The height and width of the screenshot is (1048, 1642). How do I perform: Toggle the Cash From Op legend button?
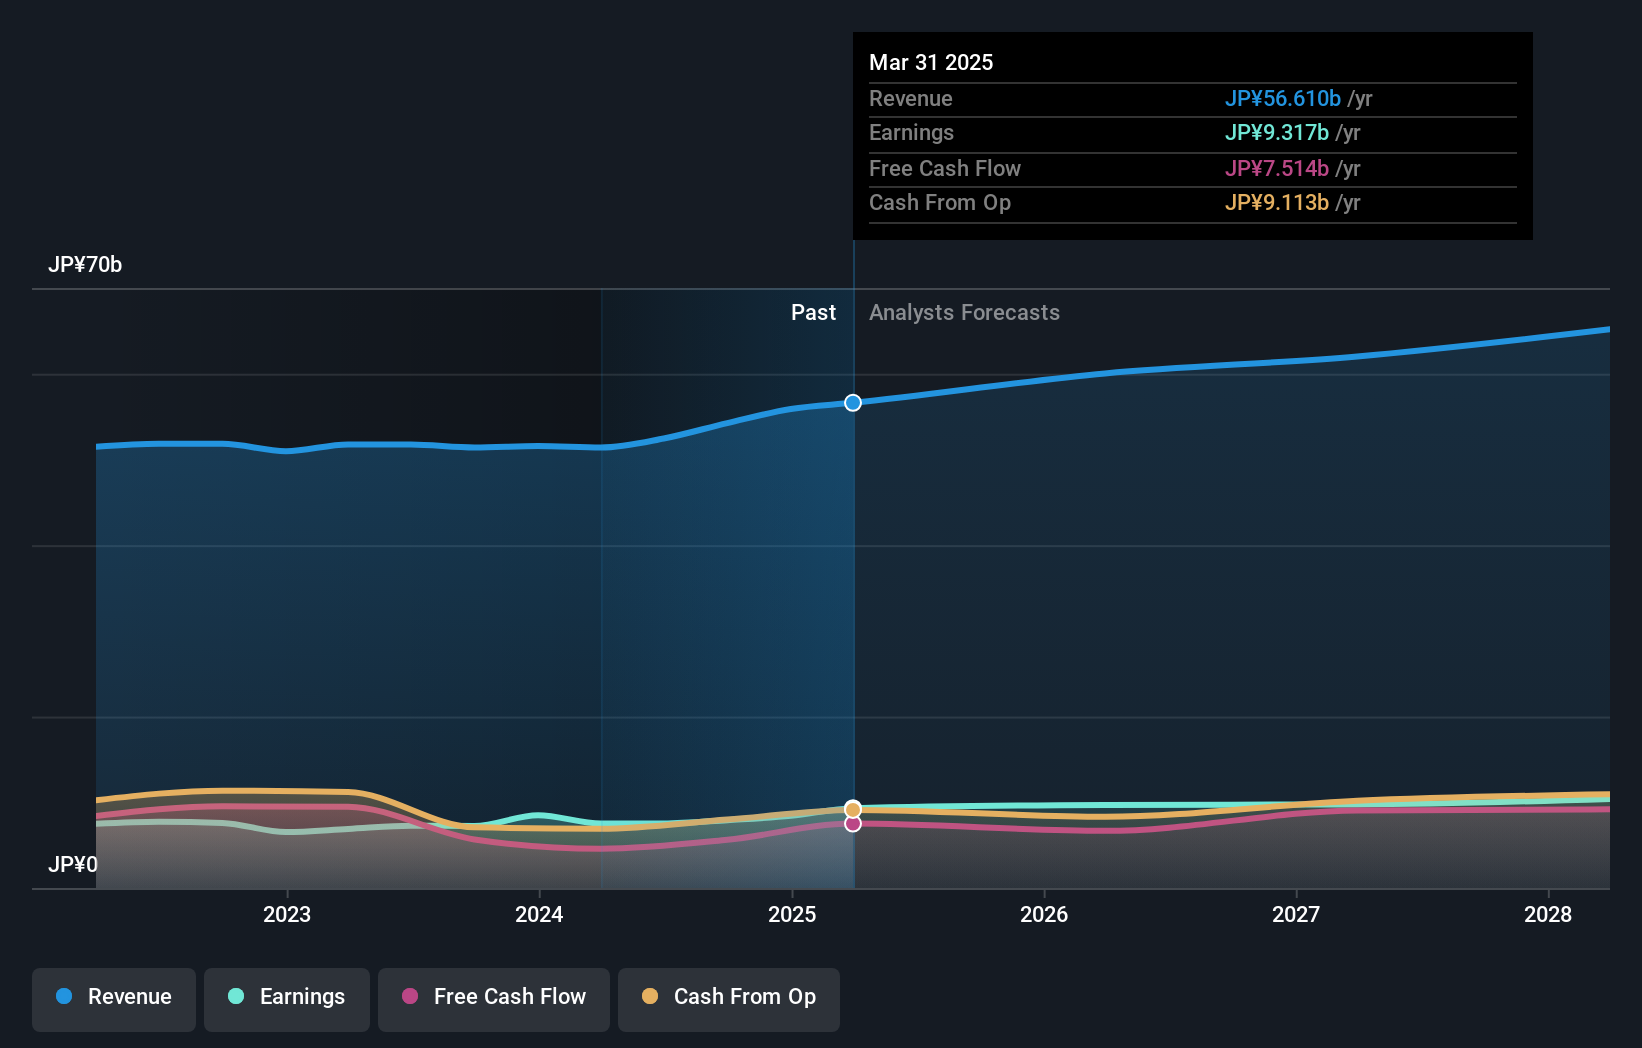pyautogui.click(x=729, y=999)
